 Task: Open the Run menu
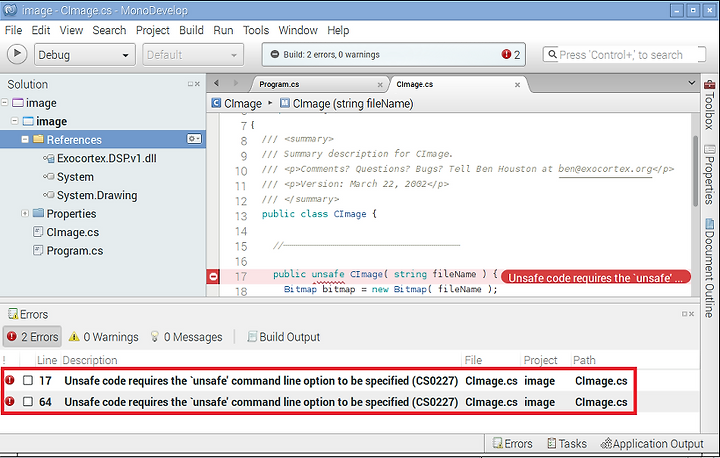coord(223,30)
